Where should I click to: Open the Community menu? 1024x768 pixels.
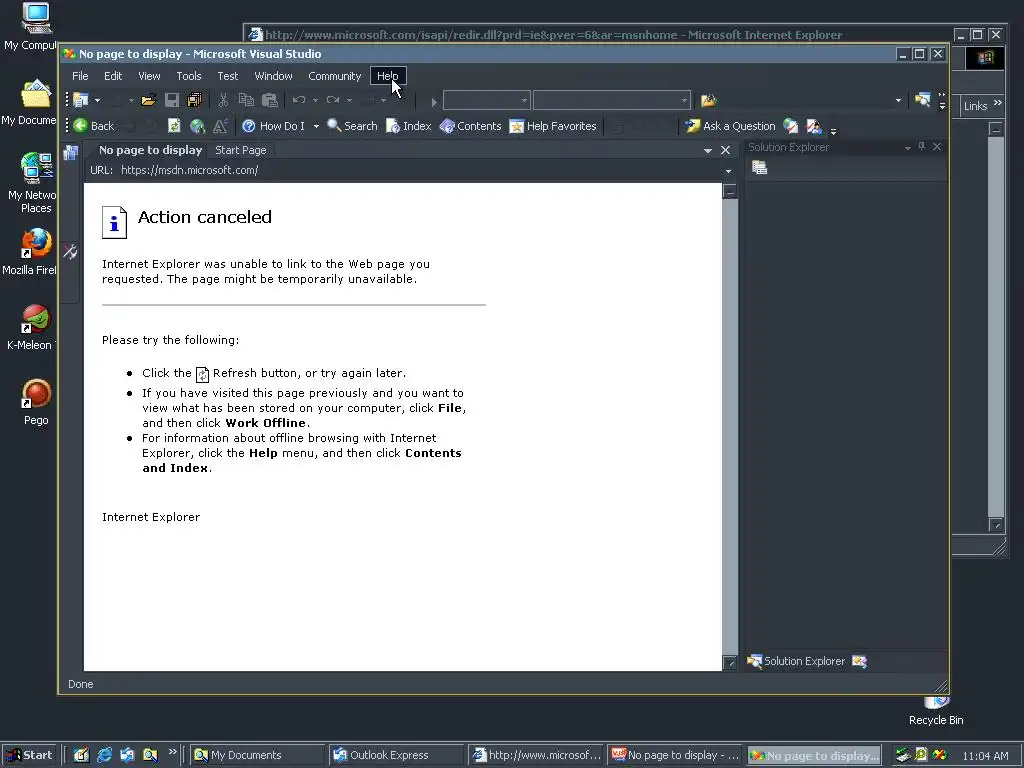tap(334, 76)
